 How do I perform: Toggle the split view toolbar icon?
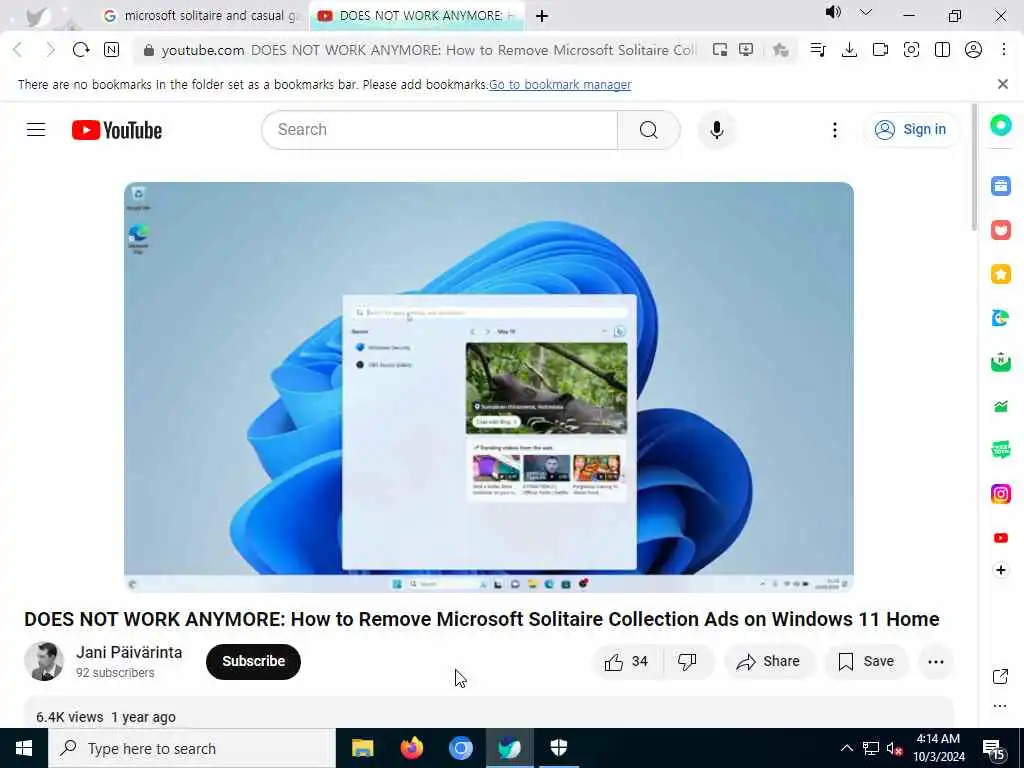(942, 50)
